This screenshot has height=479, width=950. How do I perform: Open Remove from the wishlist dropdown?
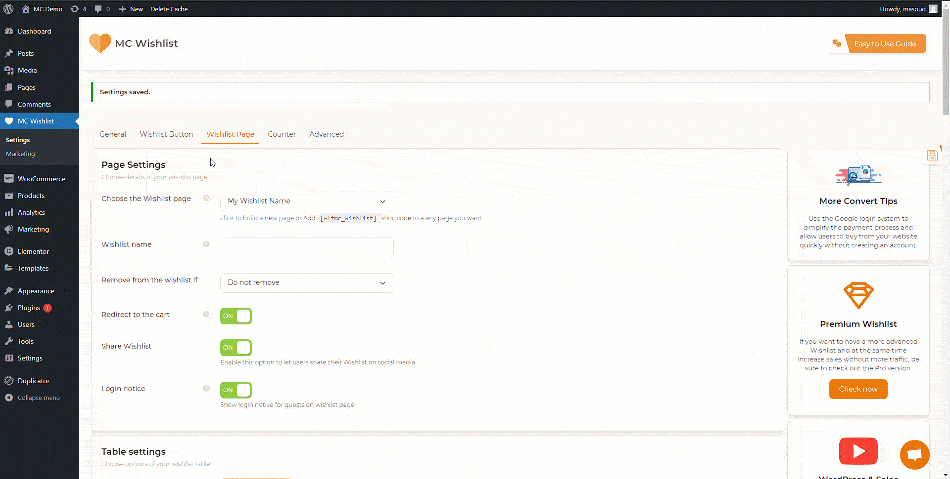point(307,283)
